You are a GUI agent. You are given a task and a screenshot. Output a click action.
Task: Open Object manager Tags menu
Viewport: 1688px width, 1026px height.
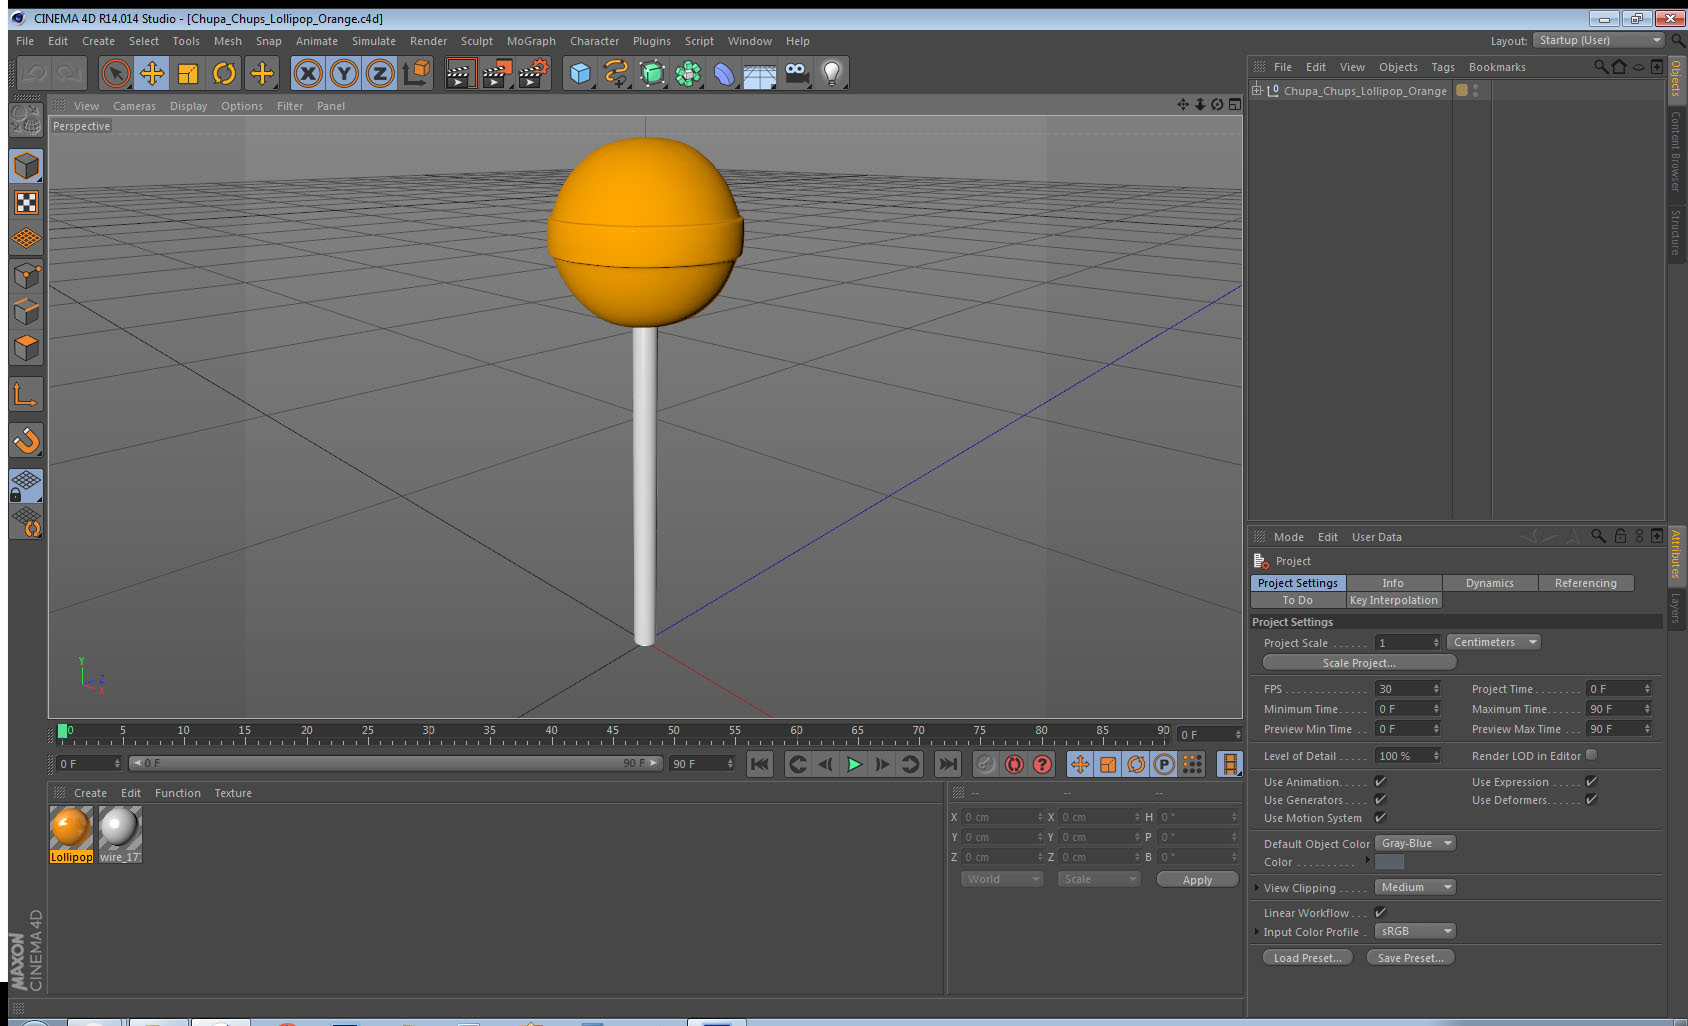click(1442, 67)
